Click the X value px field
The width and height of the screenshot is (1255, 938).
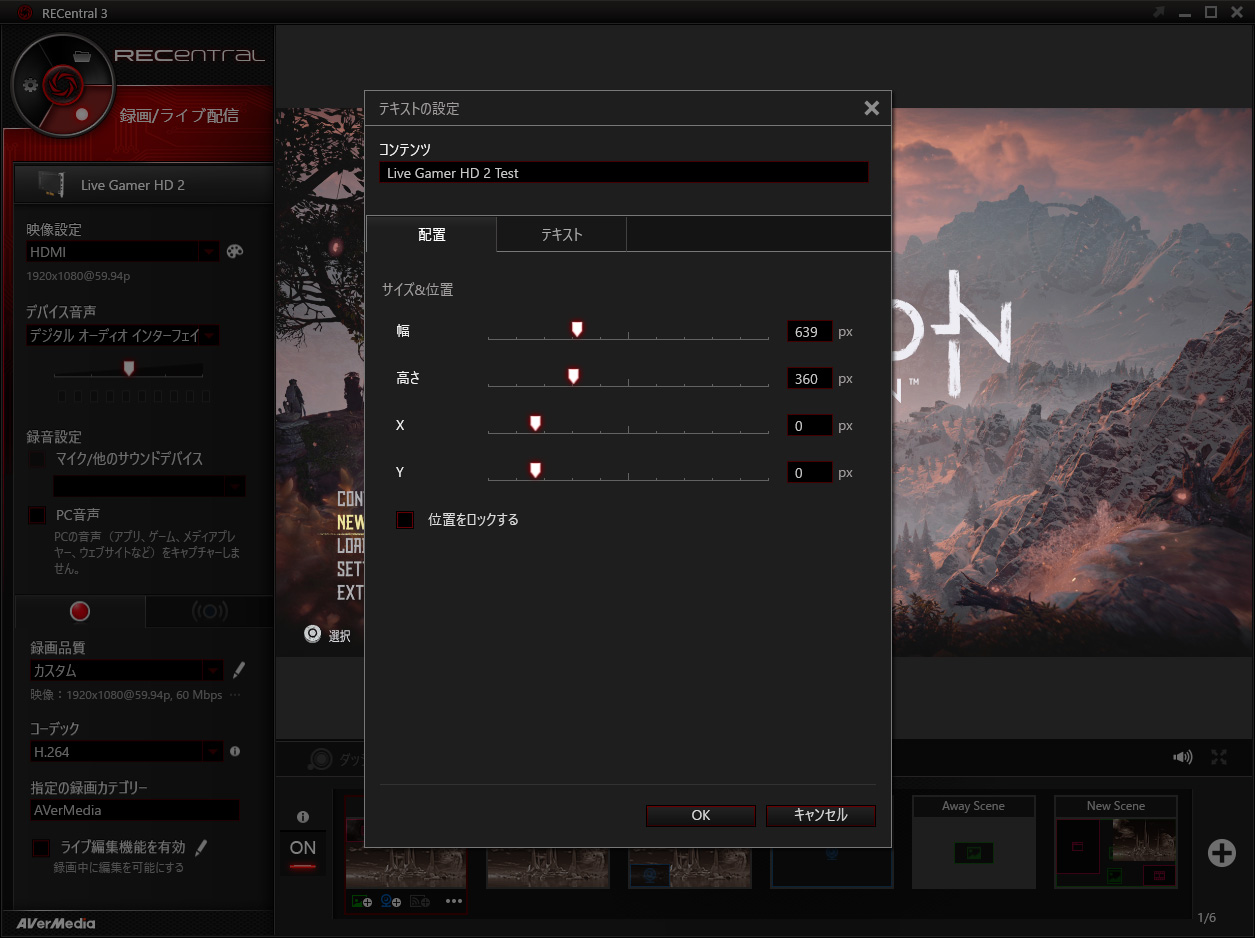coord(810,426)
